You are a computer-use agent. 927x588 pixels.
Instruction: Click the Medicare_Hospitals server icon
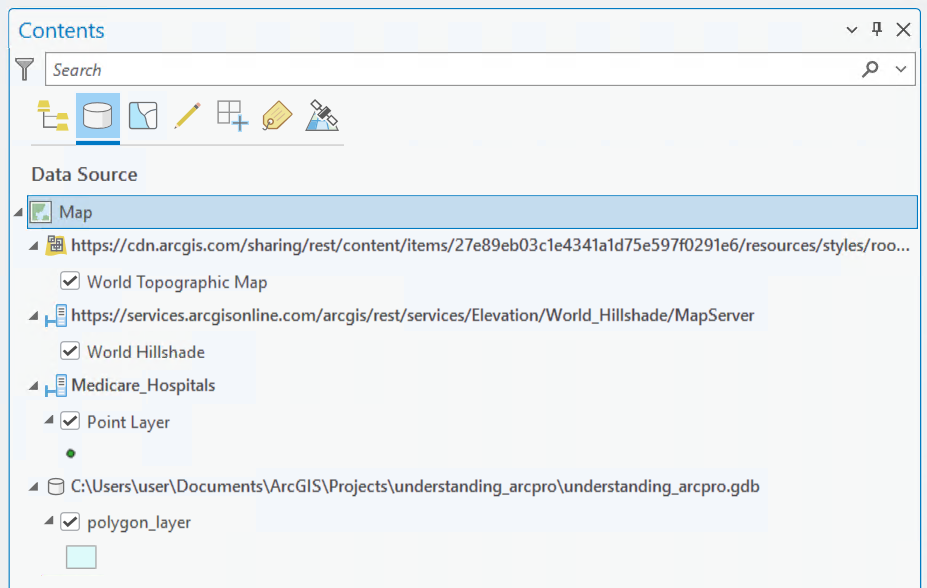click(x=56, y=385)
